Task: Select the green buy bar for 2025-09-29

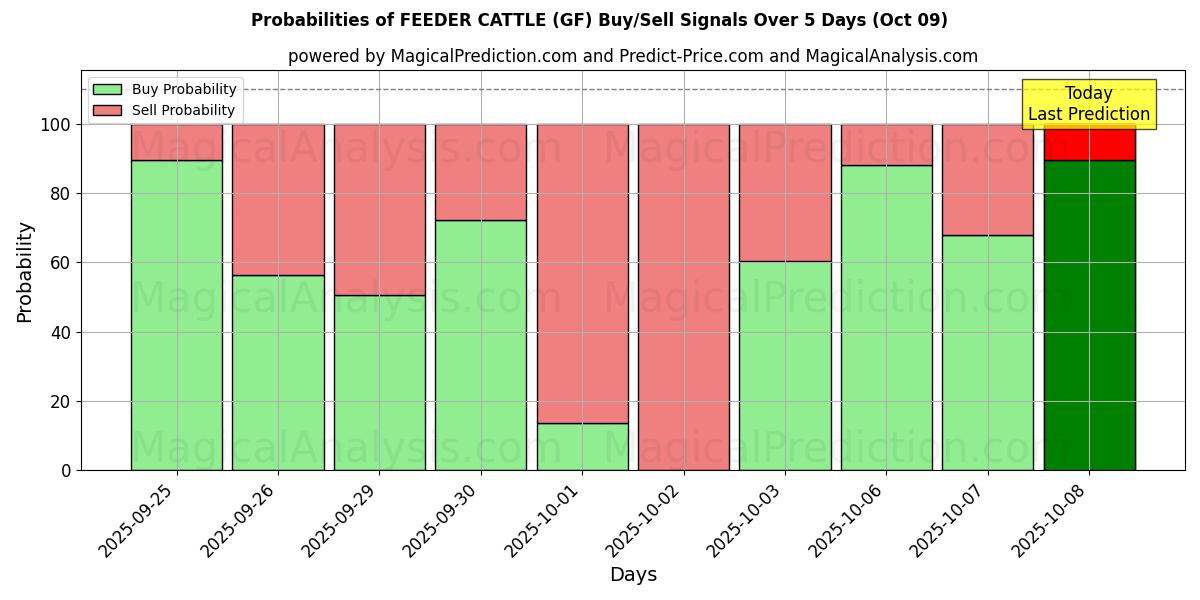Action: [x=379, y=382]
